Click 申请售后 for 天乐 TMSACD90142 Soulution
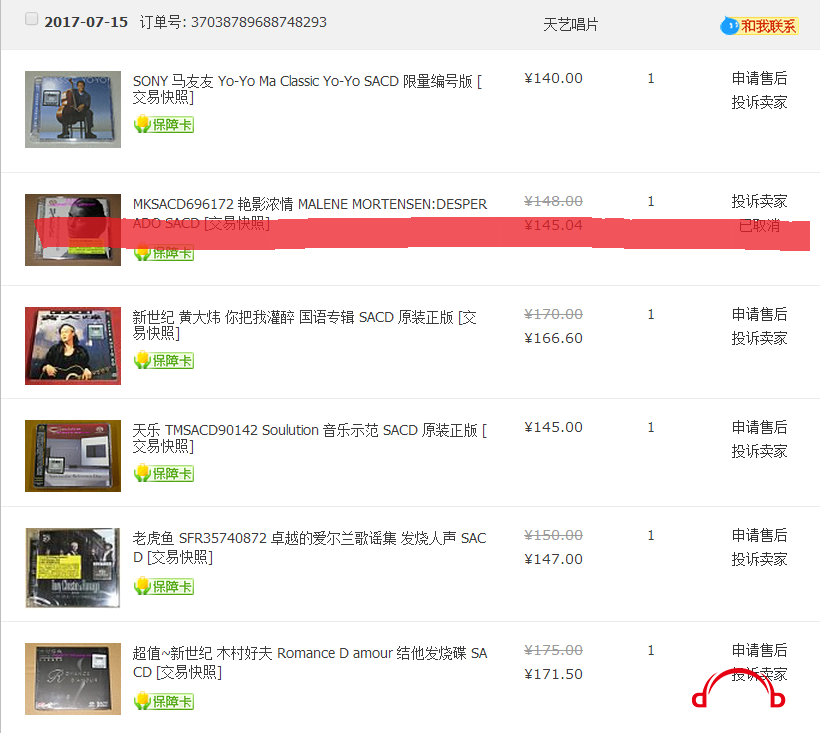This screenshot has height=733, width=820. pos(759,427)
